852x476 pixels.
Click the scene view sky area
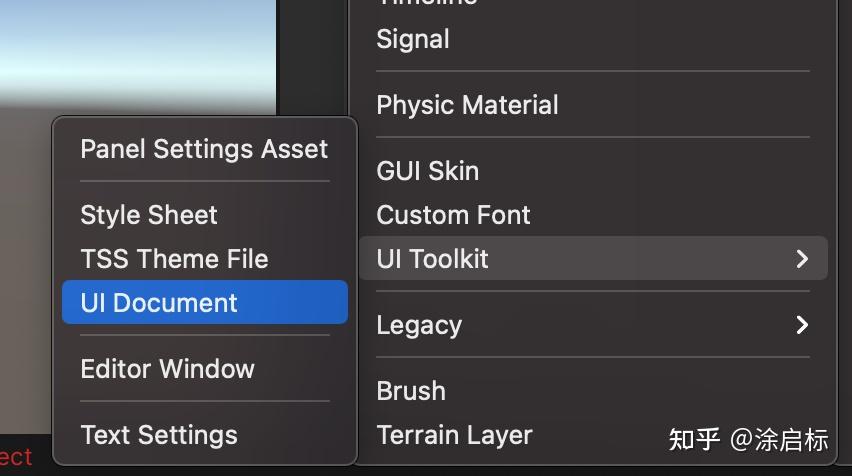tap(138, 50)
